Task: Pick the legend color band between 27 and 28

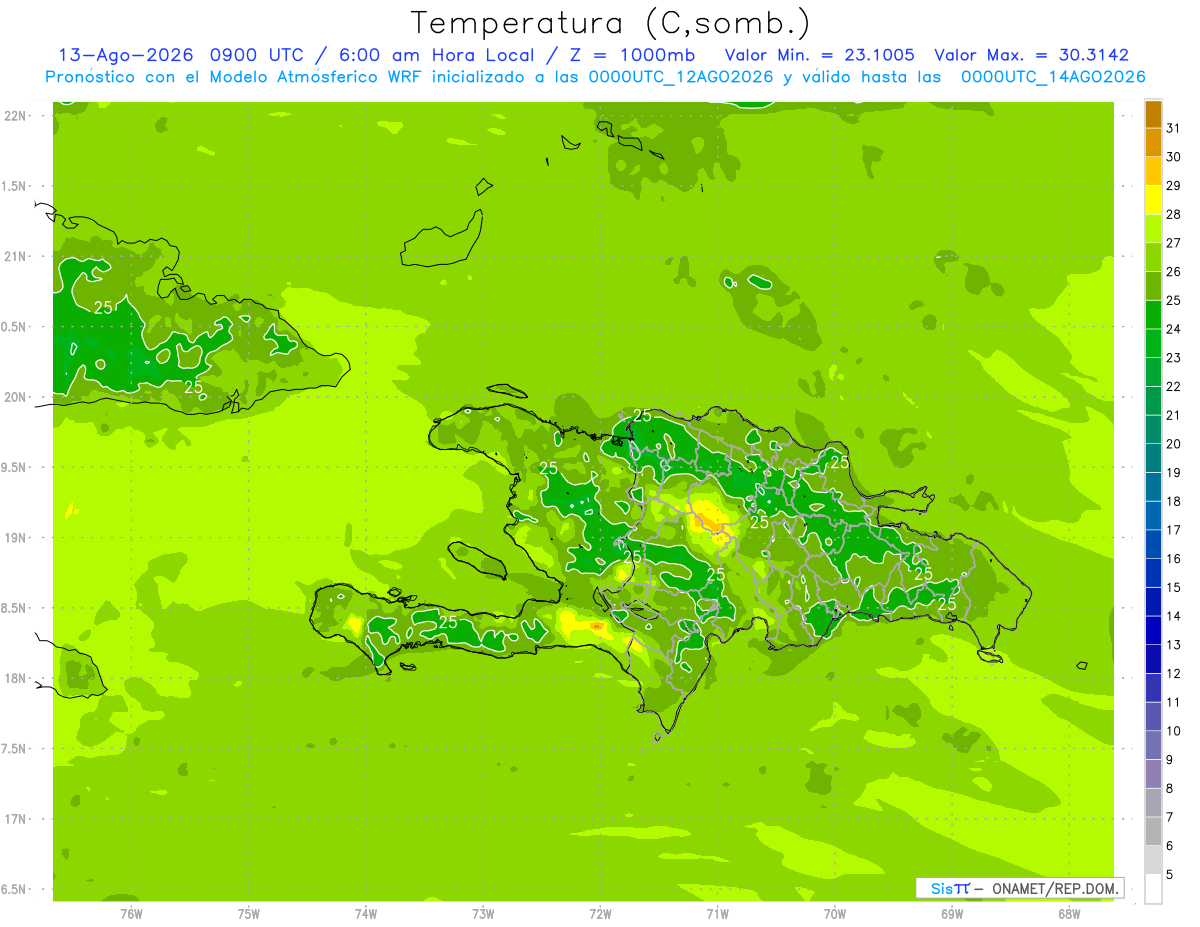Action: (x=1153, y=229)
